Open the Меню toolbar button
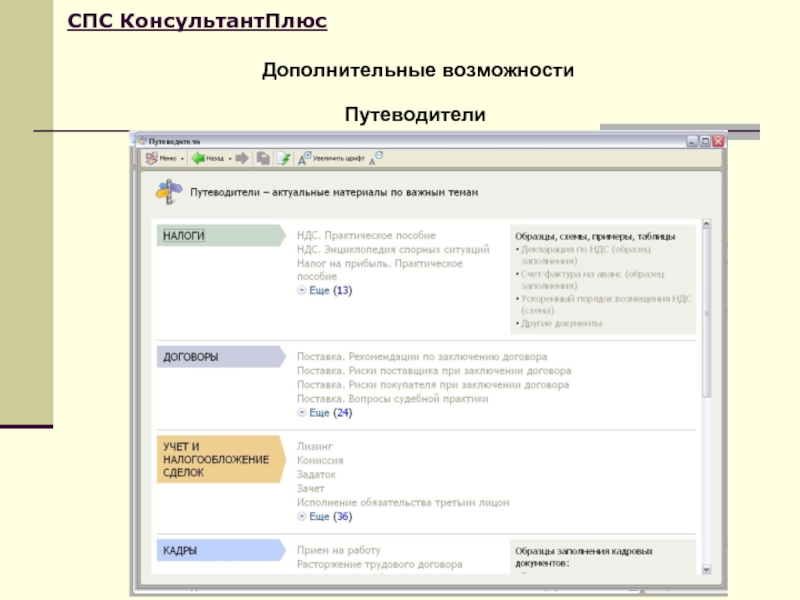The width and height of the screenshot is (800, 600). [161, 158]
